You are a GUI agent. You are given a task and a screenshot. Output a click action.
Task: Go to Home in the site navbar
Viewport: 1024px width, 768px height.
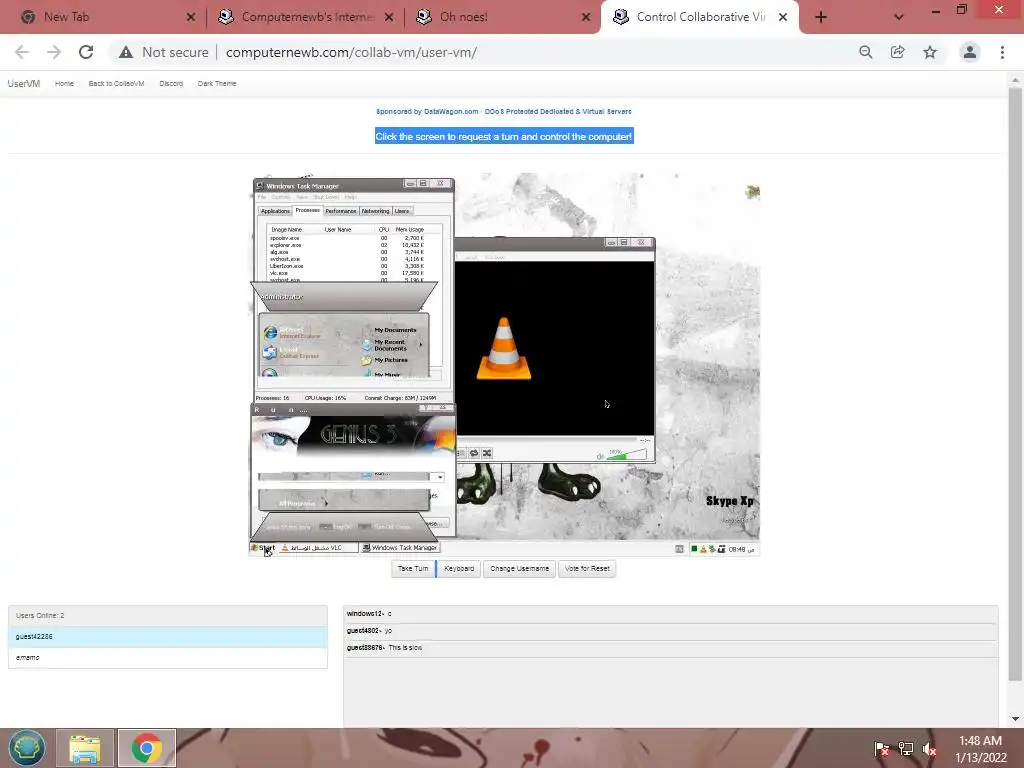click(x=64, y=84)
